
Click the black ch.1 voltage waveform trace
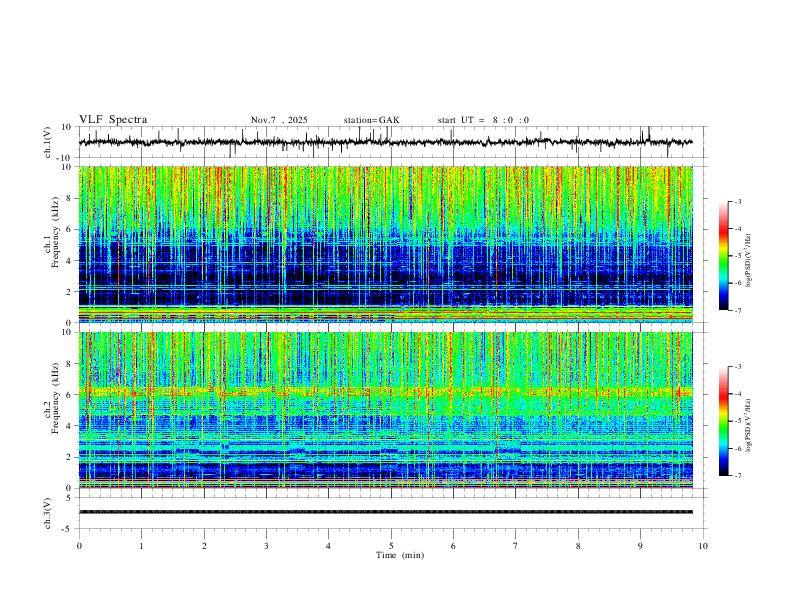click(385, 142)
